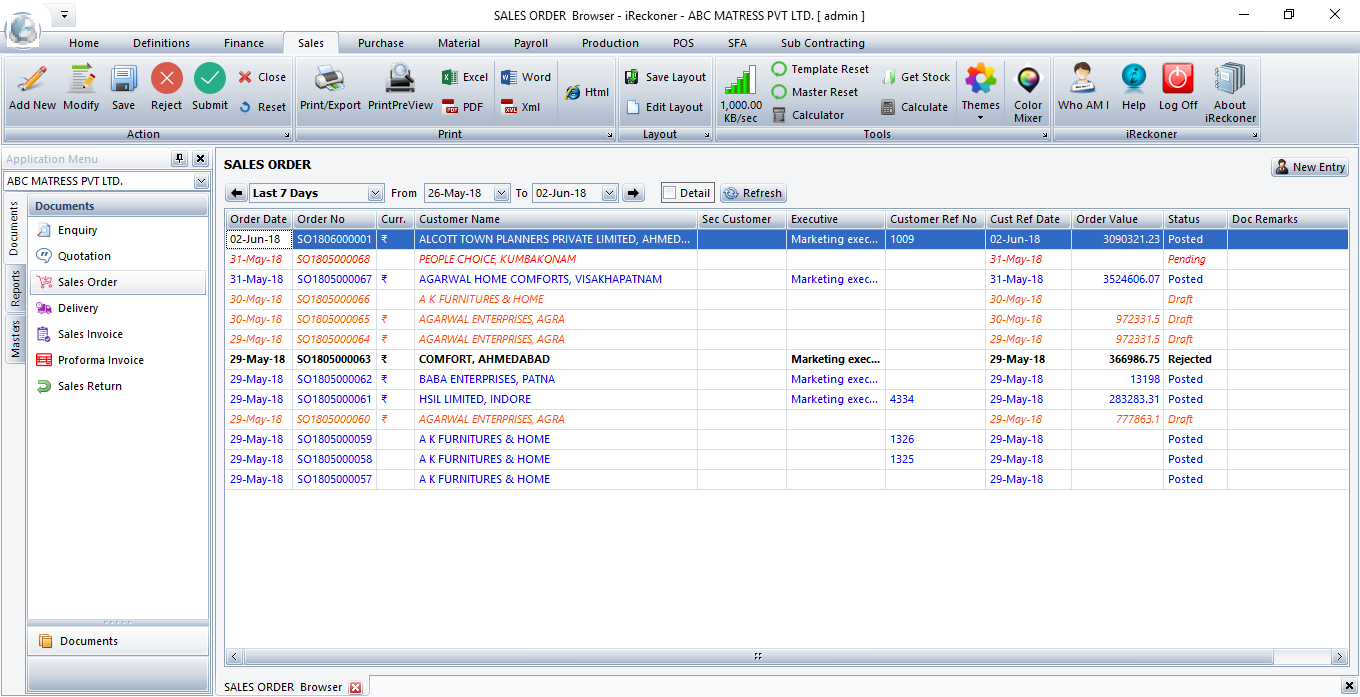Open PrintPreView from the ribbon
1360x697 pixels.
click(x=400, y=80)
